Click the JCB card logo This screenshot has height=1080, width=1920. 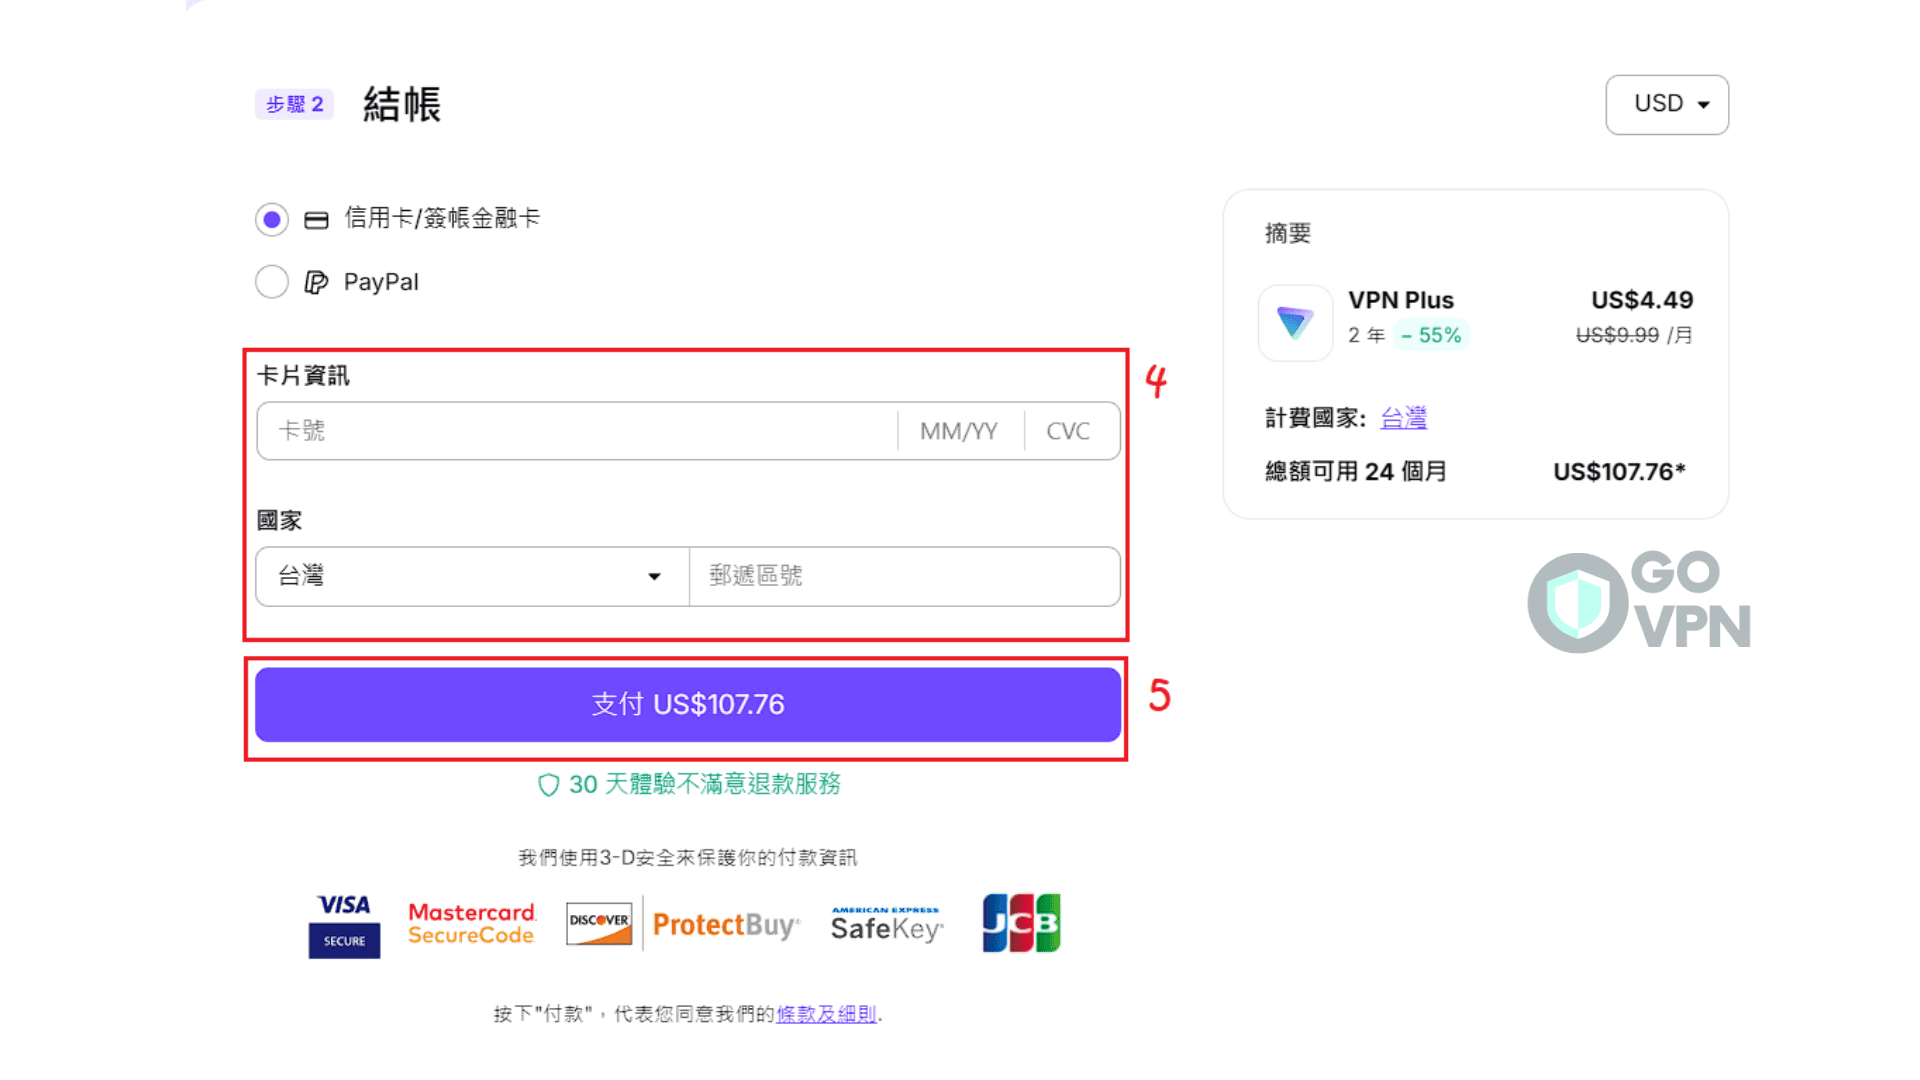coord(1021,922)
